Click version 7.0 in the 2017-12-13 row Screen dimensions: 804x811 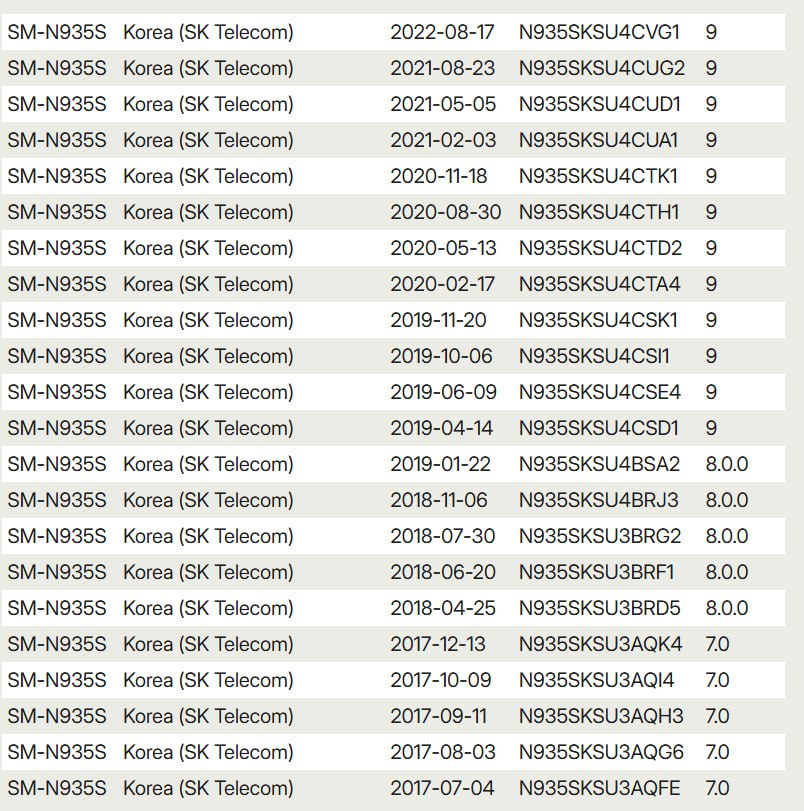(717, 644)
